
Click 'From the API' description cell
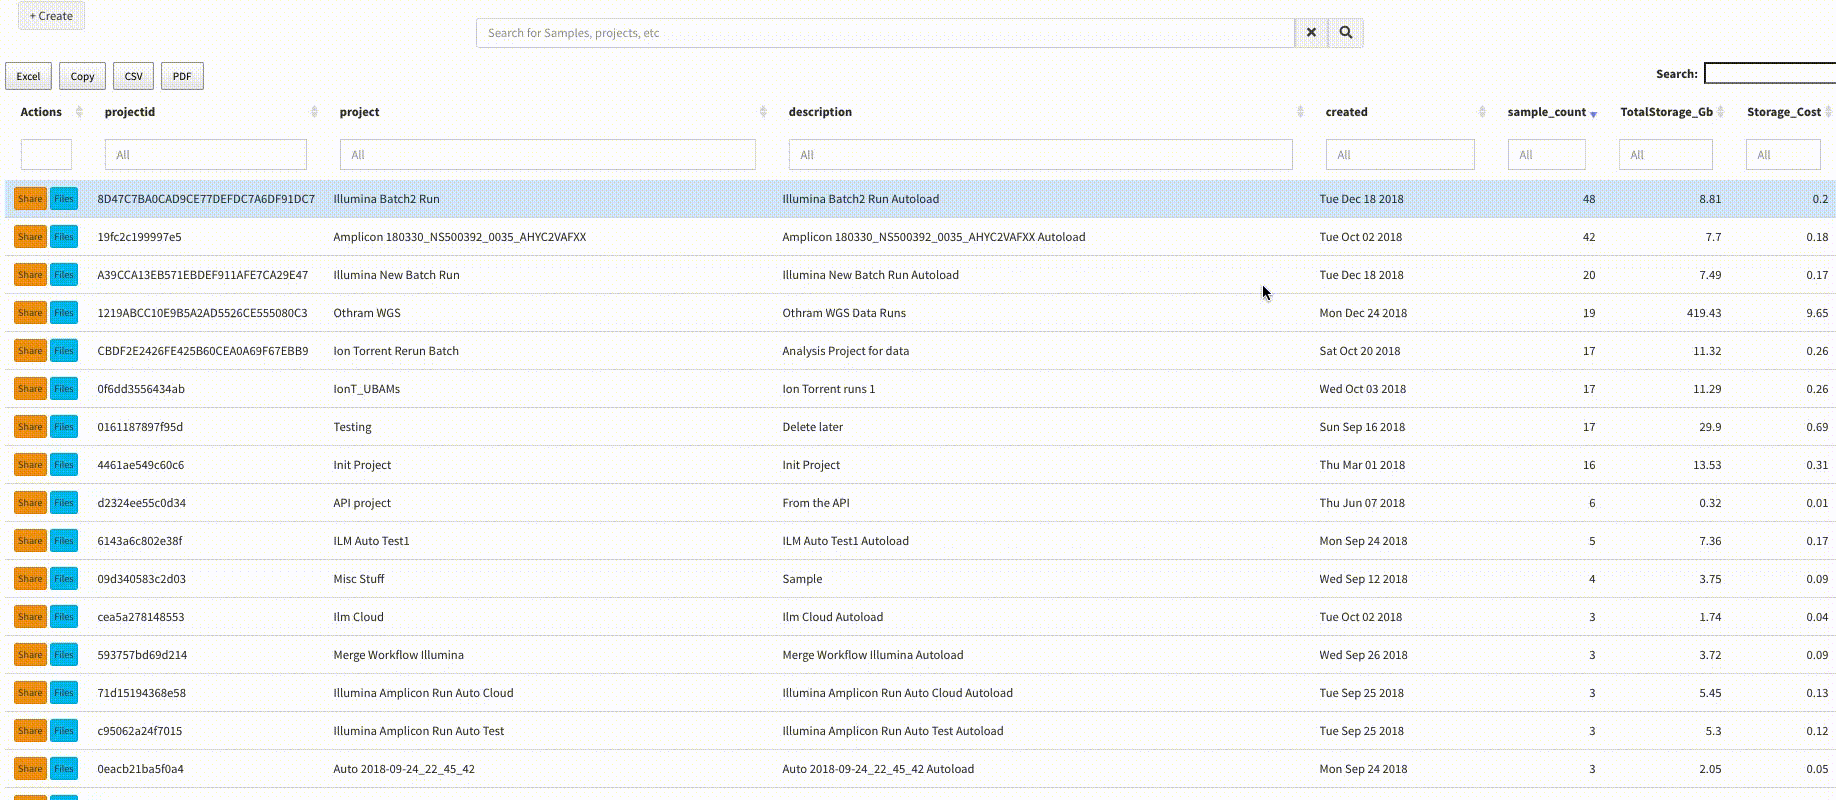[816, 503]
